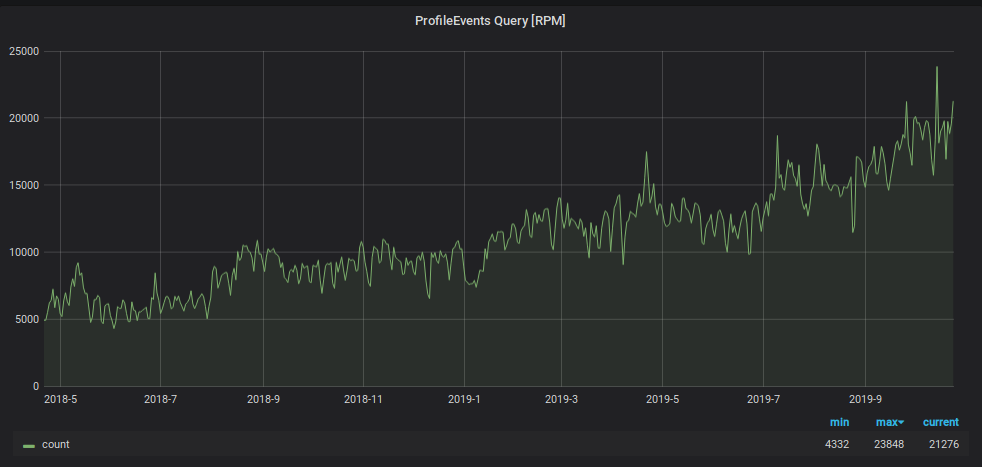Screen dimensions: 982x467
Task: Click the 2018-7 x-axis label
Action: pyautogui.click(x=160, y=398)
